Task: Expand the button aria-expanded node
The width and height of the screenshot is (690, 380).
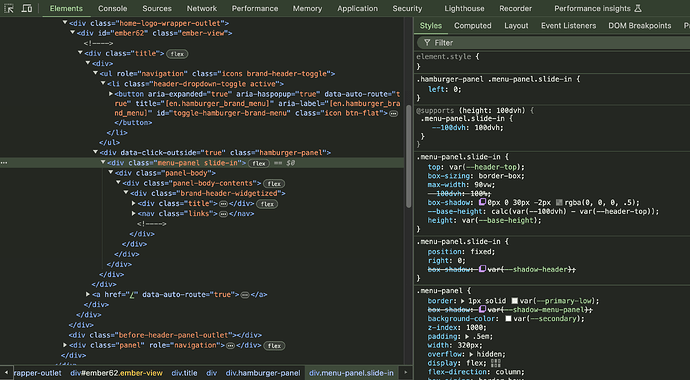Action: tap(111, 94)
